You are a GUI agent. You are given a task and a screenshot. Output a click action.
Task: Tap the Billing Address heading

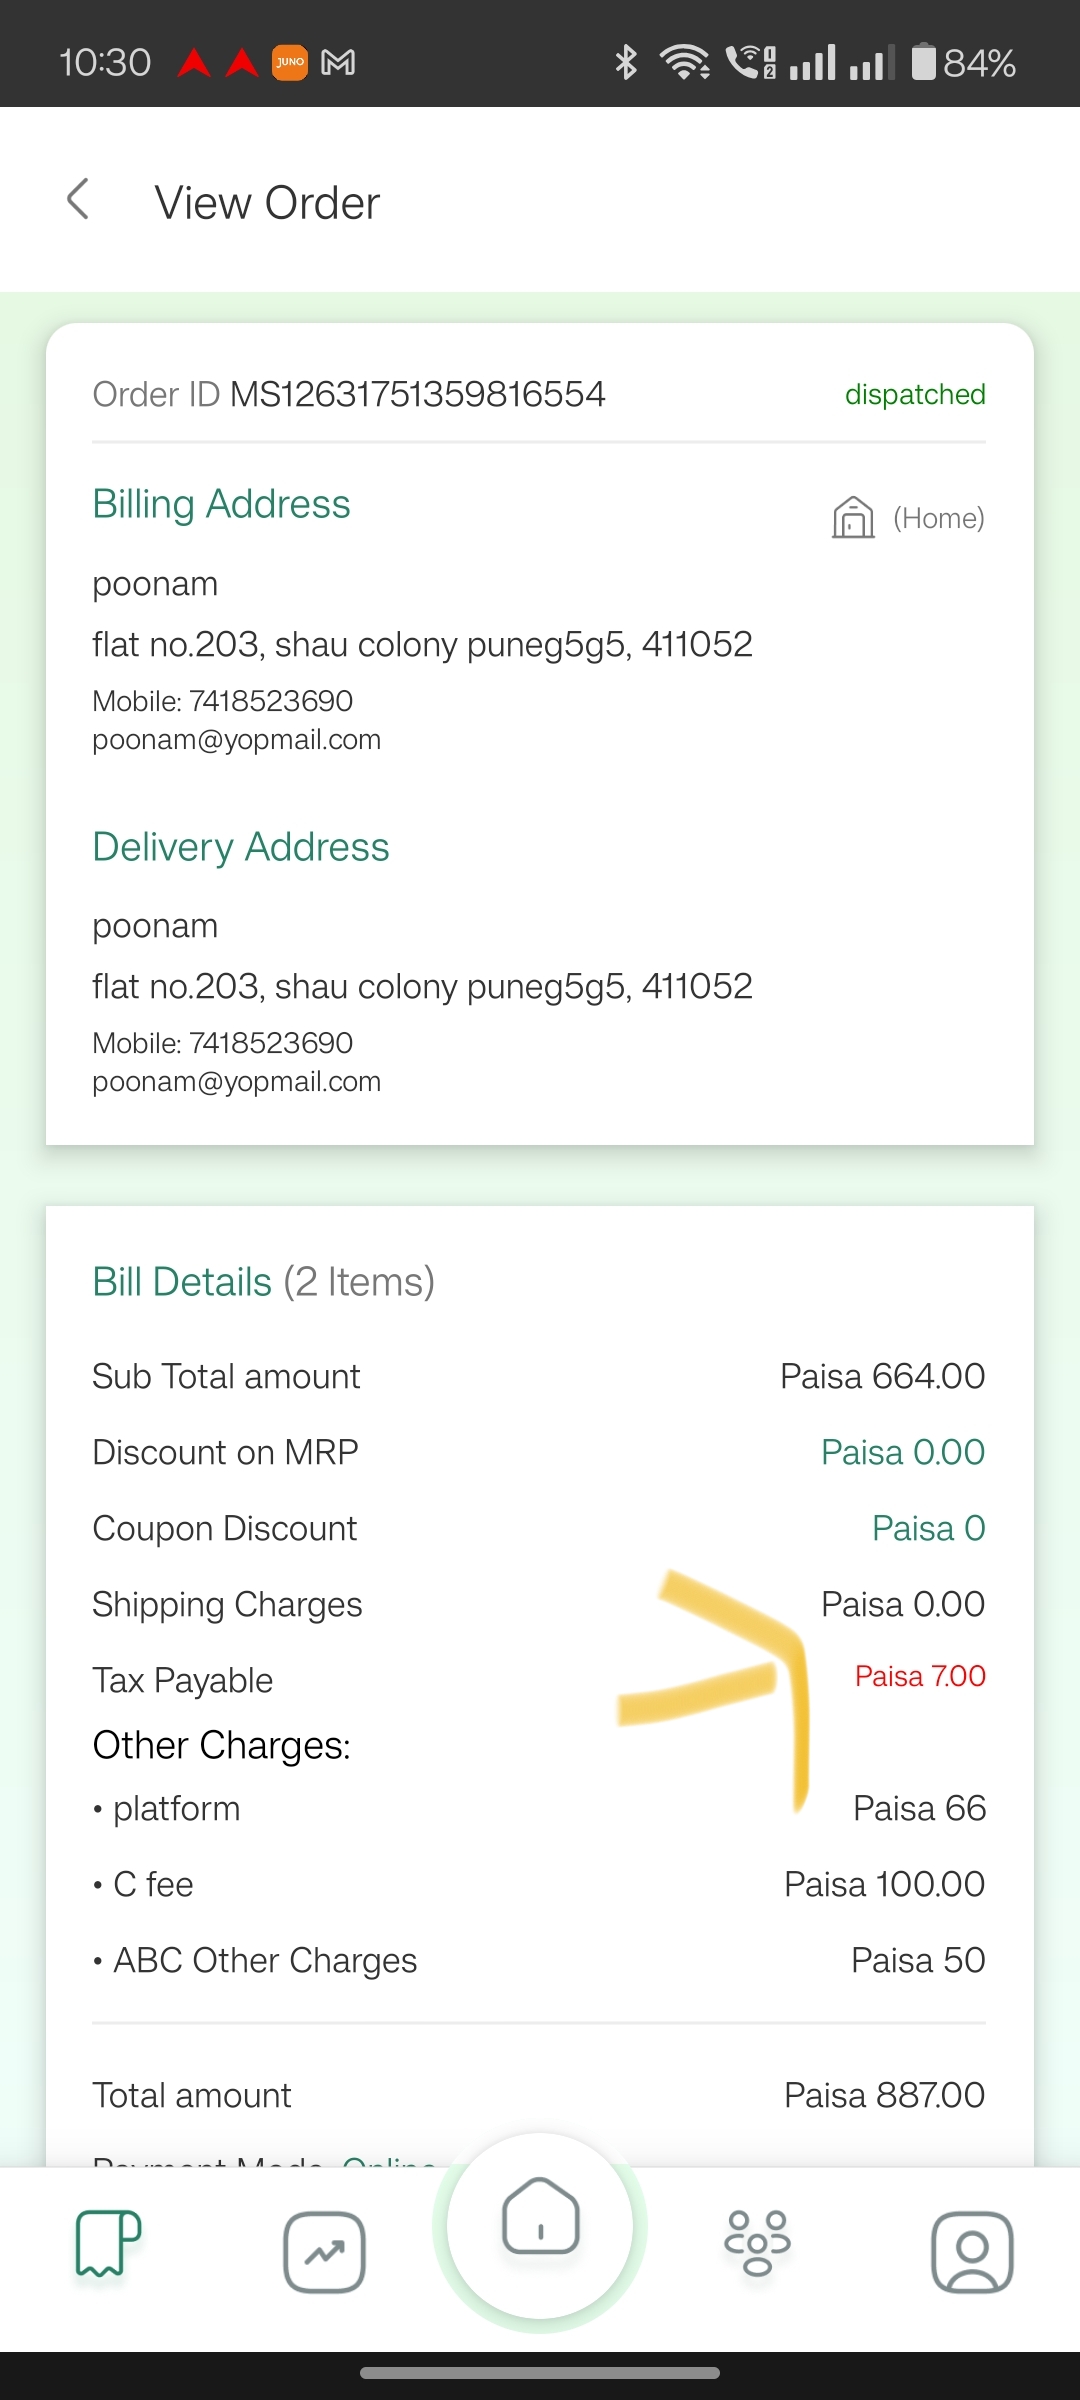click(221, 504)
